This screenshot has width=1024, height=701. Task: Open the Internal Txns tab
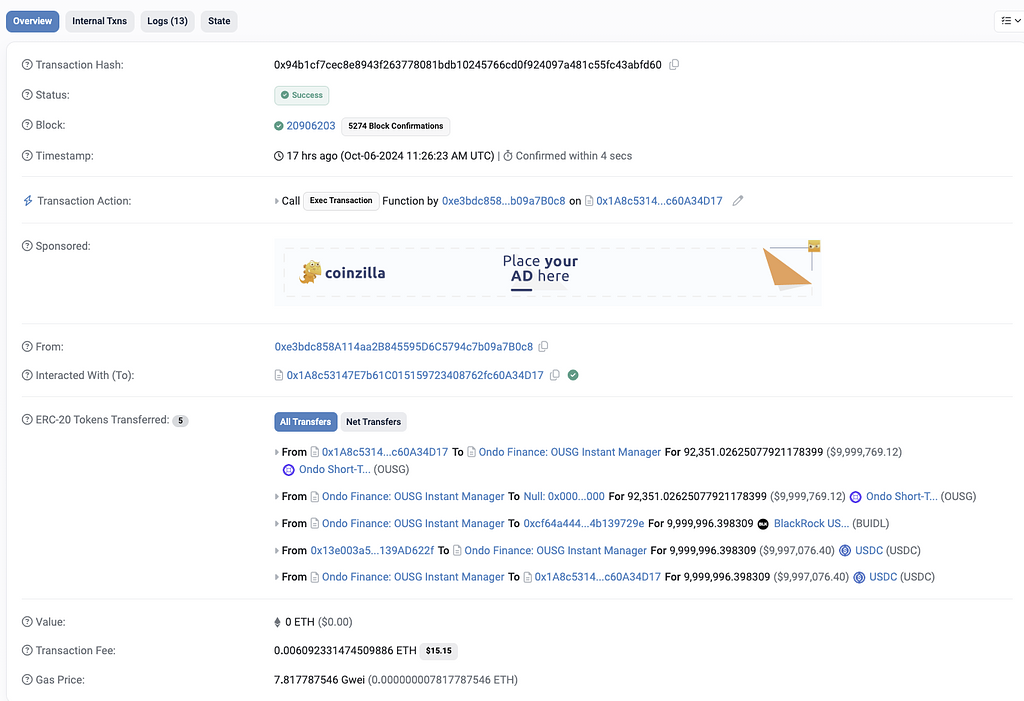pos(99,21)
